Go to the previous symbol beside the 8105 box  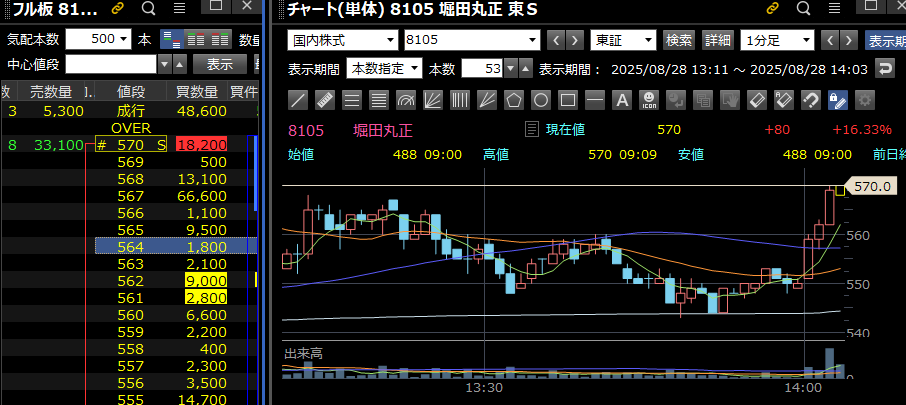pos(556,40)
